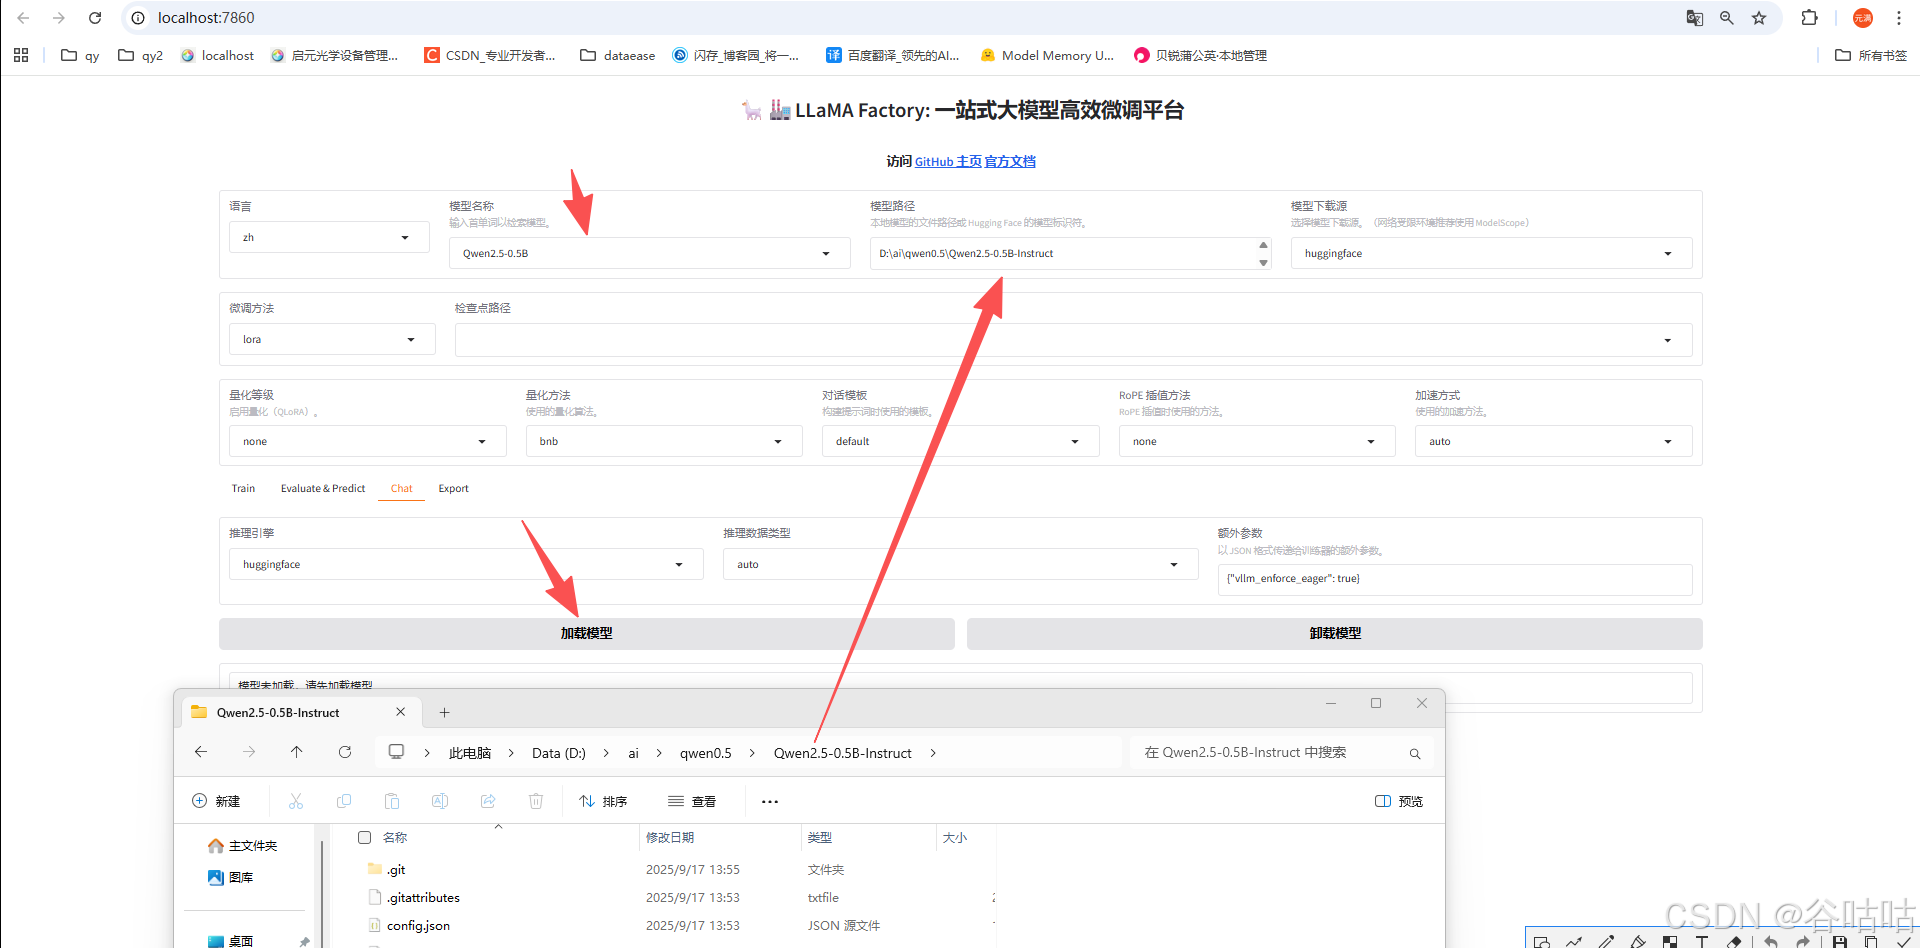Viewport: 1920px width, 948px height.
Task: Click the 加载模型 button
Action: (x=586, y=633)
